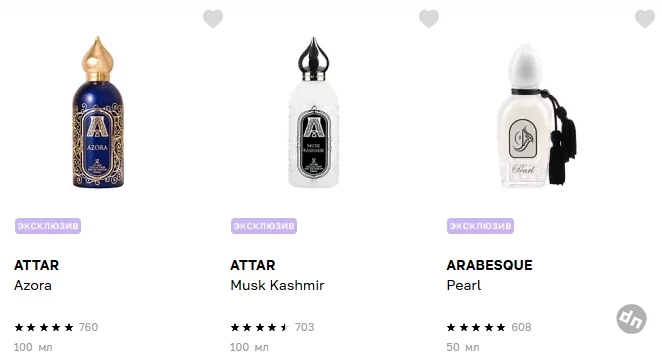Open the Arabesque Pearl bottle image
The width and height of the screenshot is (662, 360).
(x=537, y=116)
